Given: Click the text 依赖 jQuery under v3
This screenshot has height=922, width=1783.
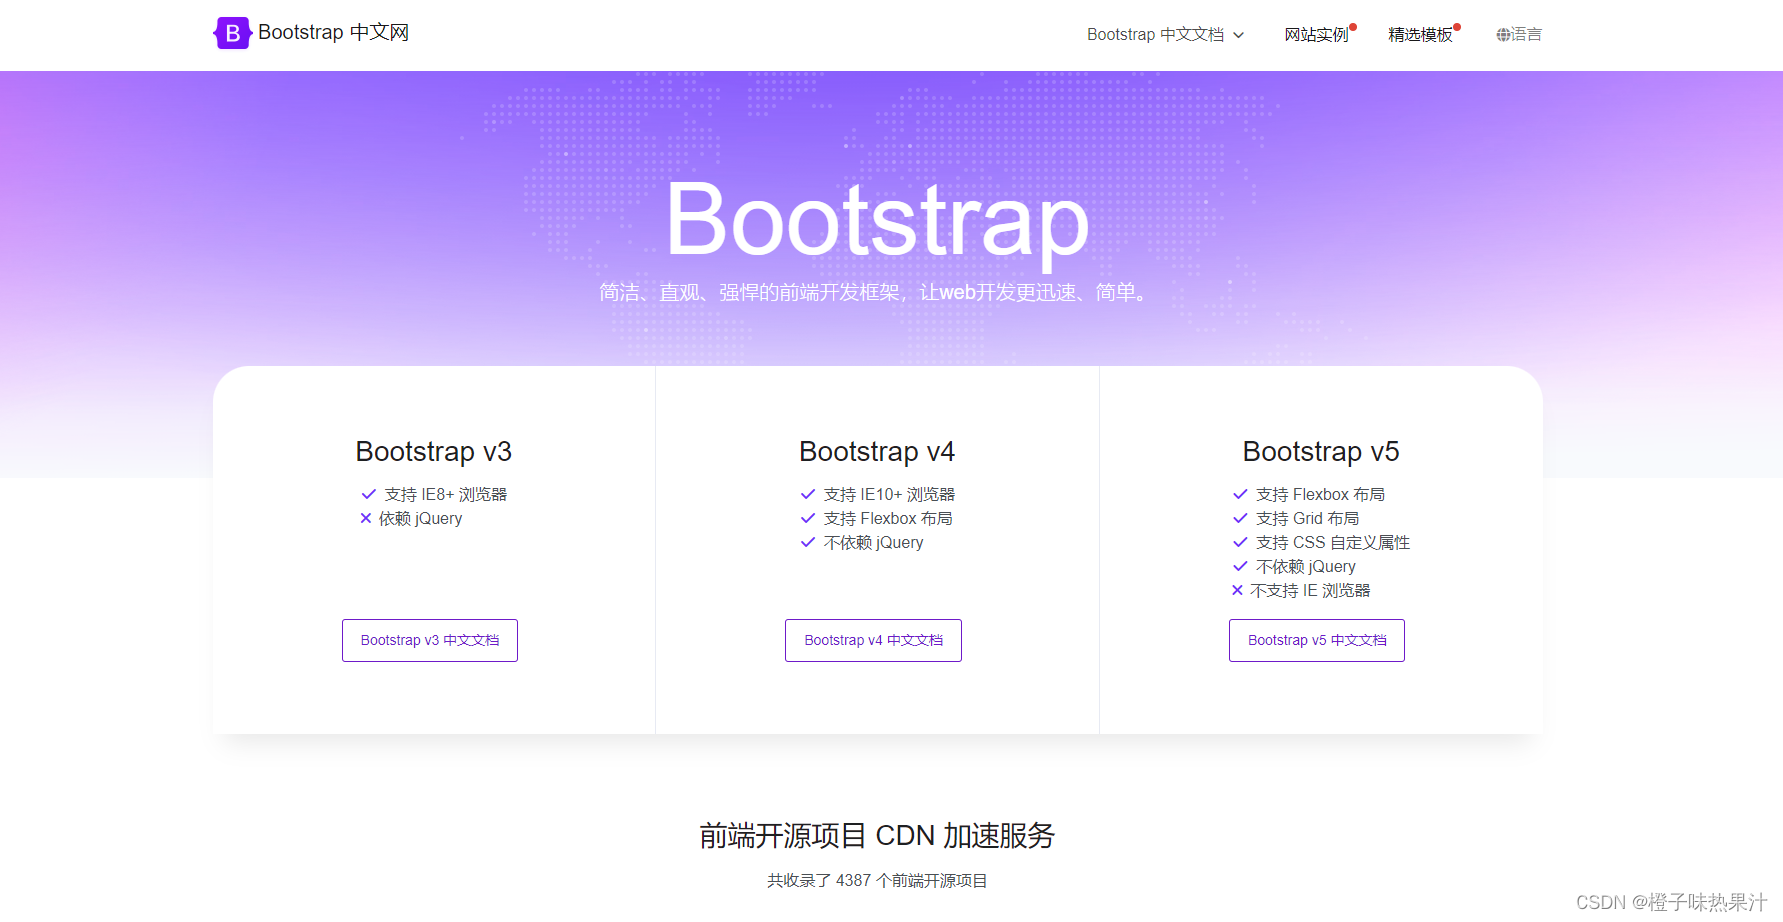Looking at the screenshot, I should (421, 518).
